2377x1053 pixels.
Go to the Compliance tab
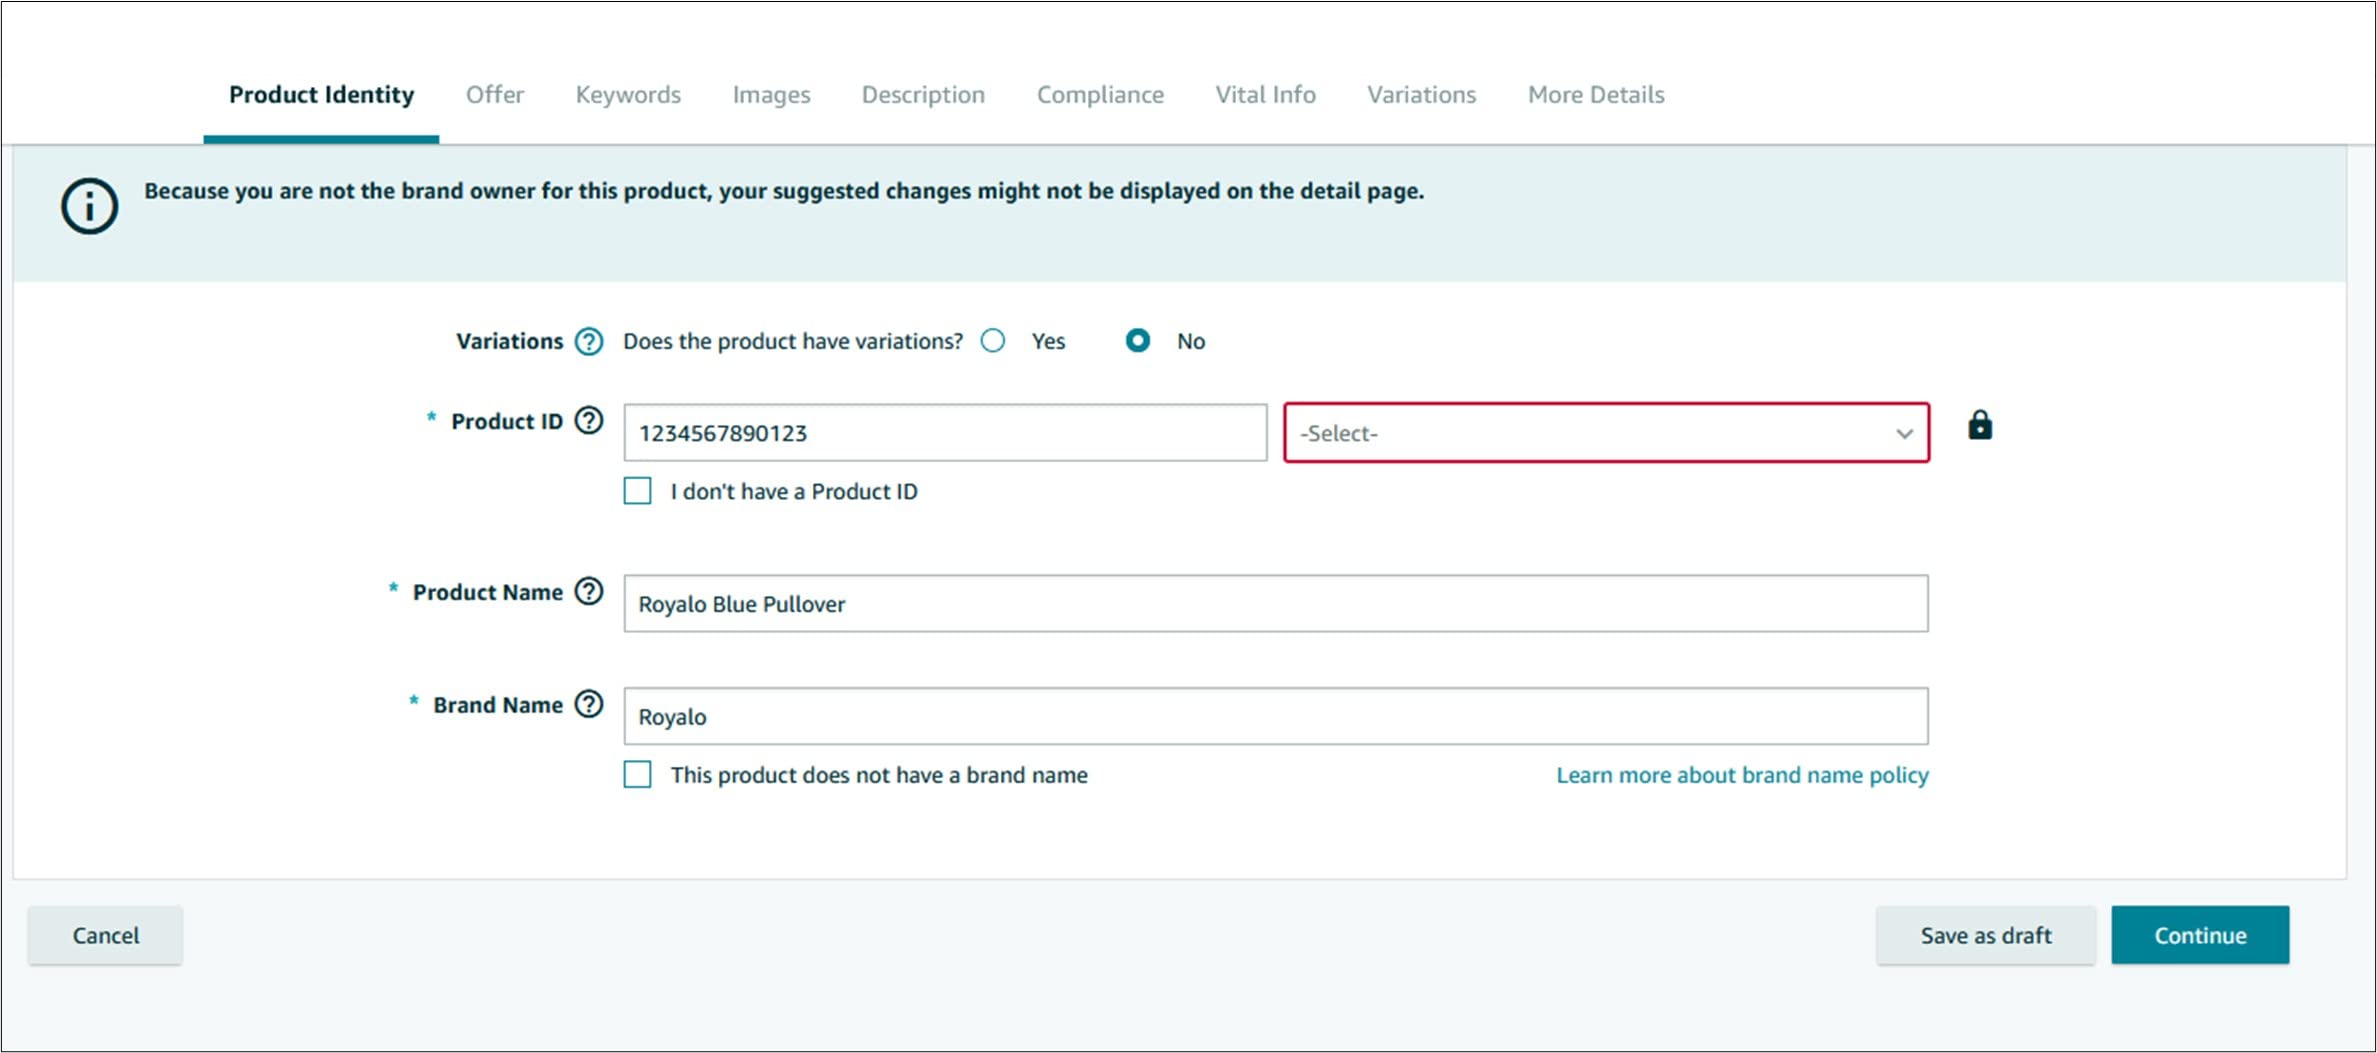[1099, 95]
